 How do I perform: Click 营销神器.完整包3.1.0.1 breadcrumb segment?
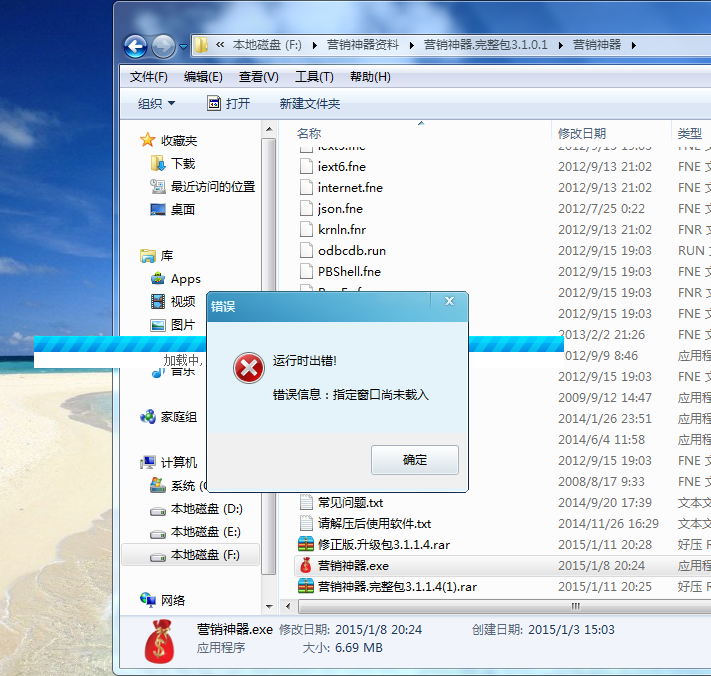point(486,45)
